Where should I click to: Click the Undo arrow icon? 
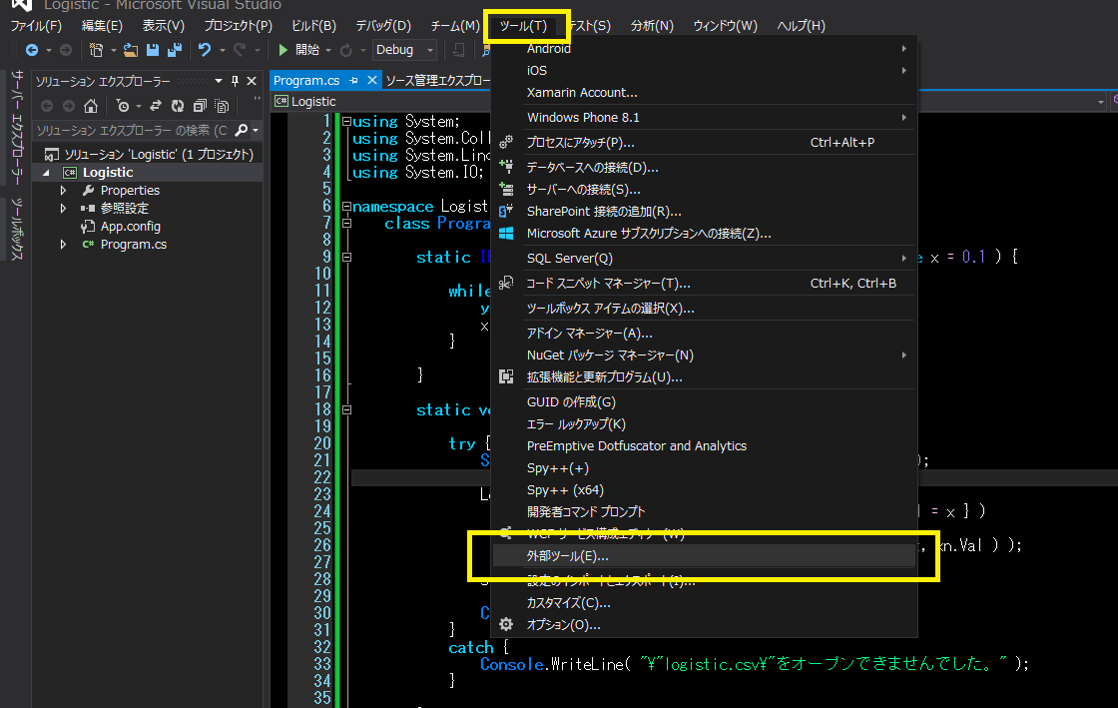pyautogui.click(x=206, y=49)
